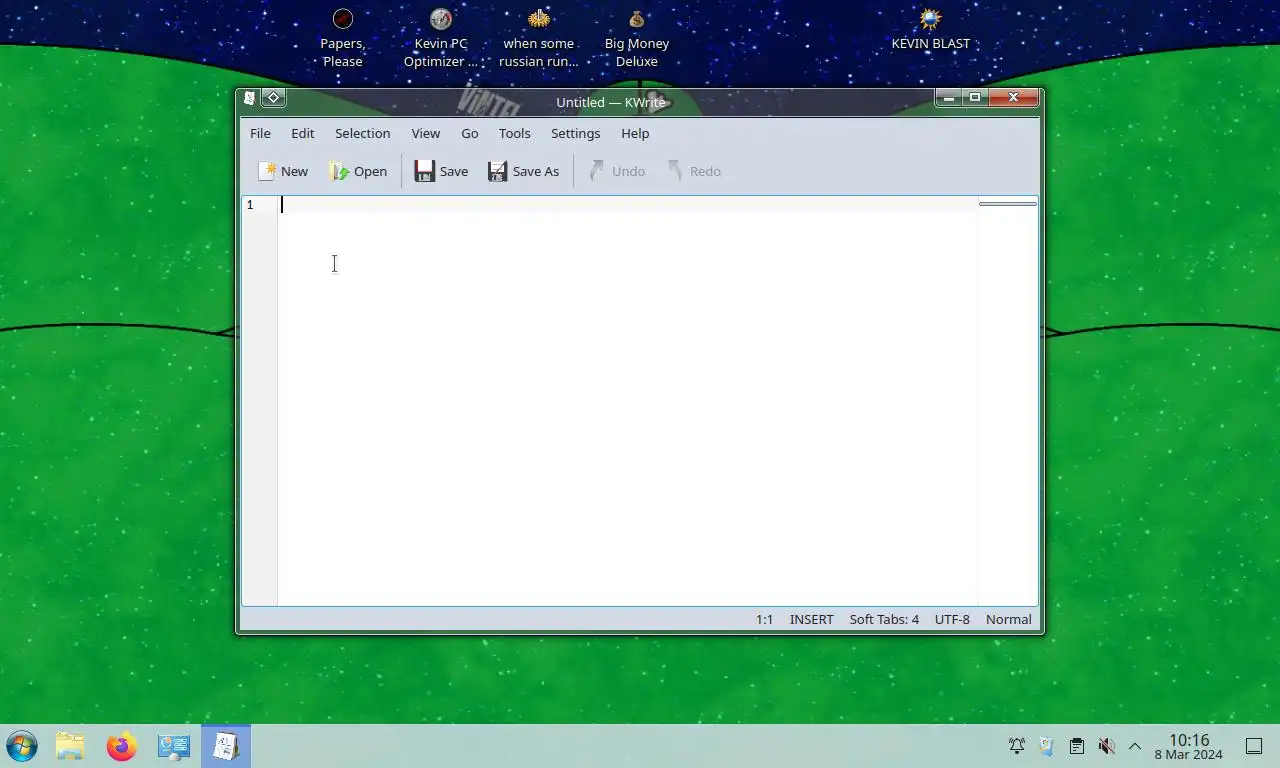The height and width of the screenshot is (768, 1280).
Task: Toggle INSERT mode in the status bar
Action: (x=811, y=619)
